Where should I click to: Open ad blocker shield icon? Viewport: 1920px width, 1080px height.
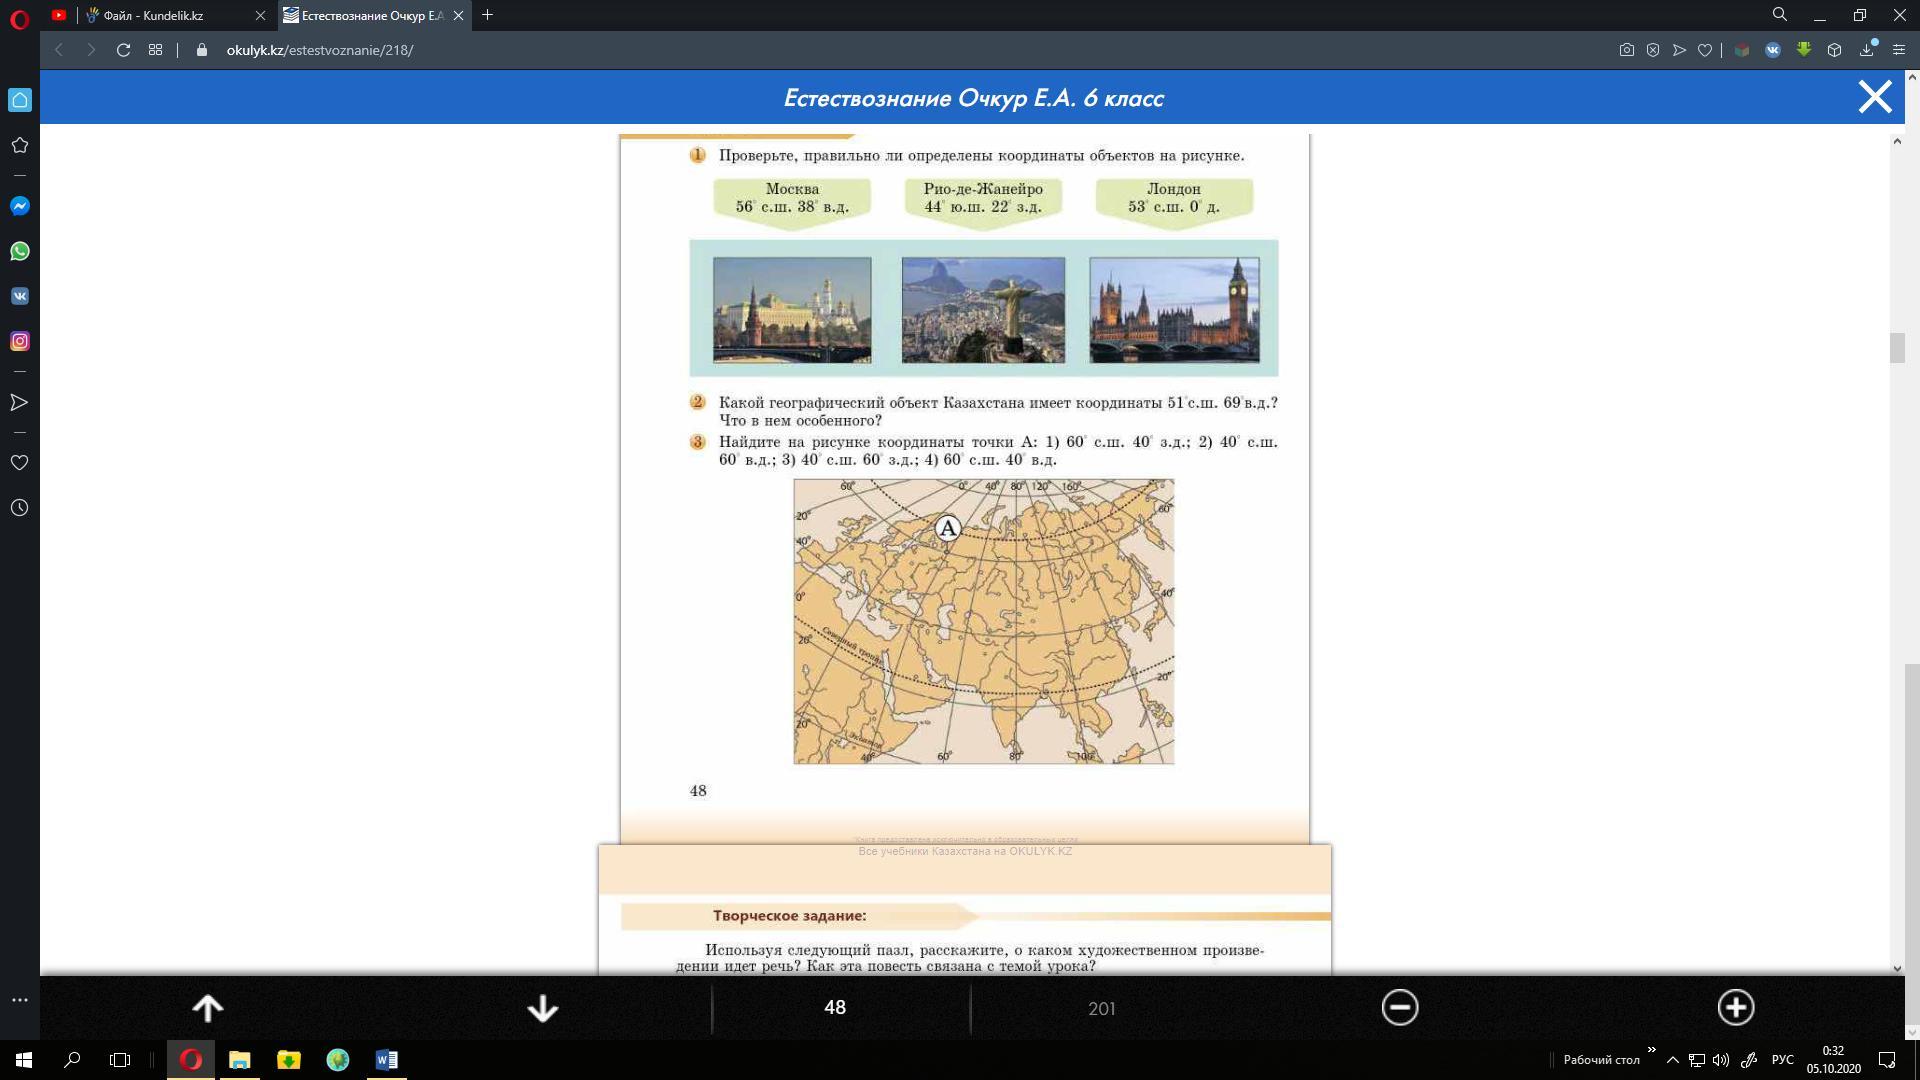pos(1653,50)
